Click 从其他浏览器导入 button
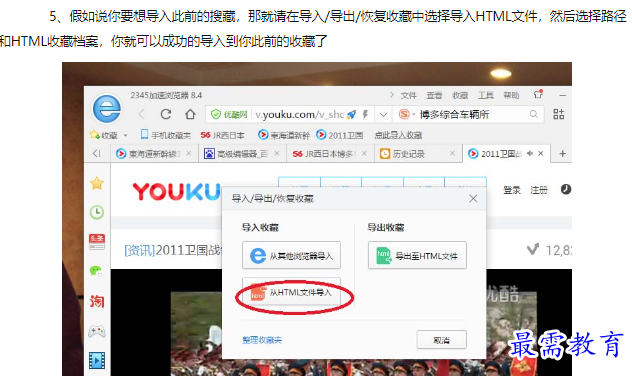 [x=291, y=256]
